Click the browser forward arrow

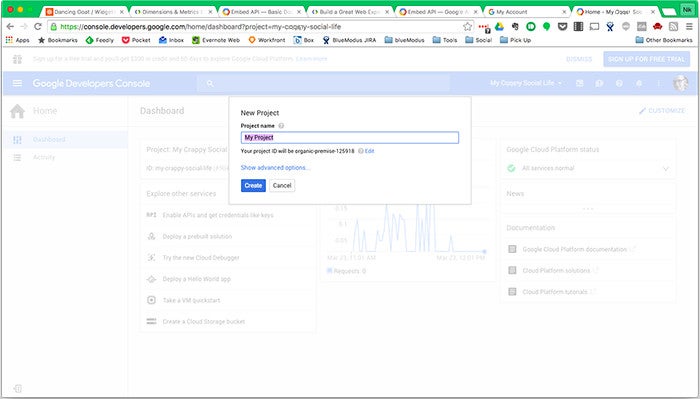(24, 27)
